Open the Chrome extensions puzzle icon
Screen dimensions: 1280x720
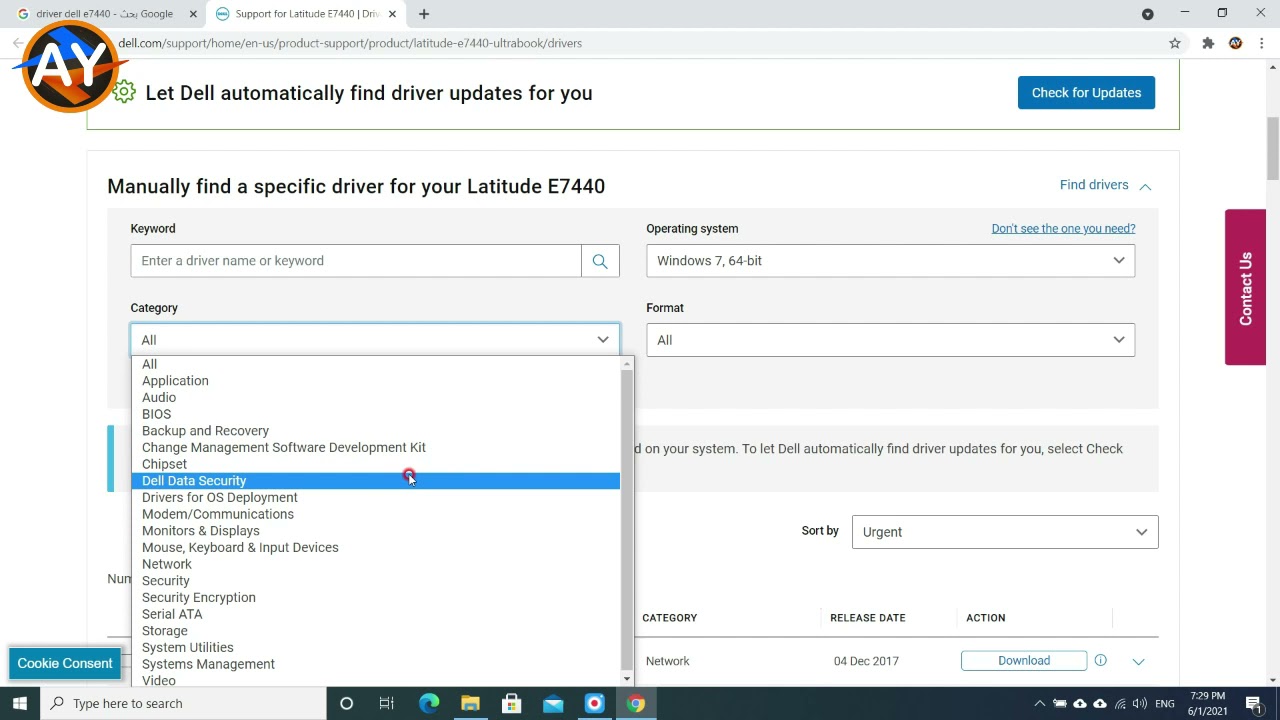click(x=1208, y=43)
